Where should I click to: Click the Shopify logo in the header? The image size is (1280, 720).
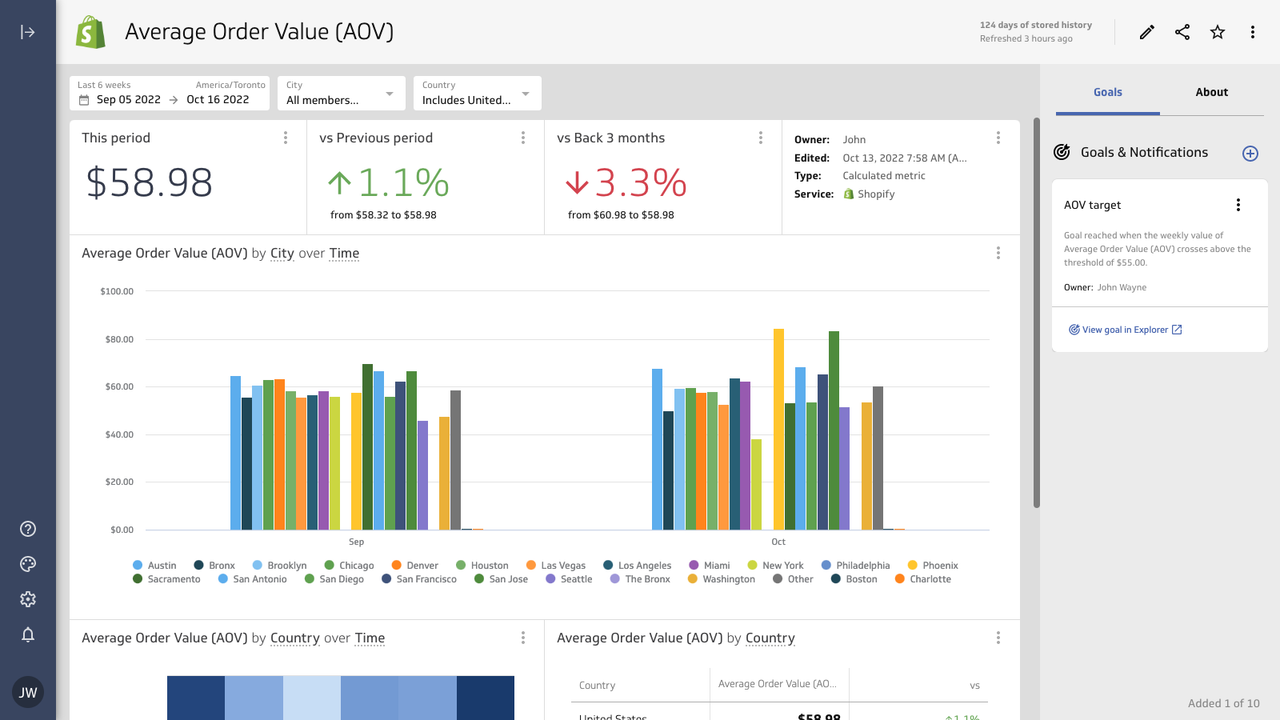tap(90, 31)
